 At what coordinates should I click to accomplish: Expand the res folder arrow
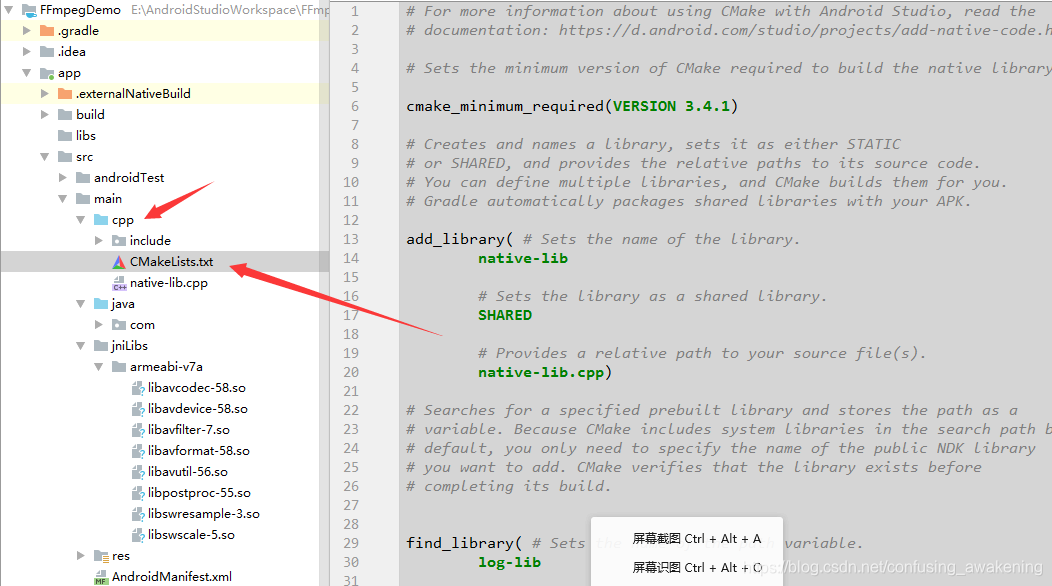pyautogui.click(x=81, y=556)
